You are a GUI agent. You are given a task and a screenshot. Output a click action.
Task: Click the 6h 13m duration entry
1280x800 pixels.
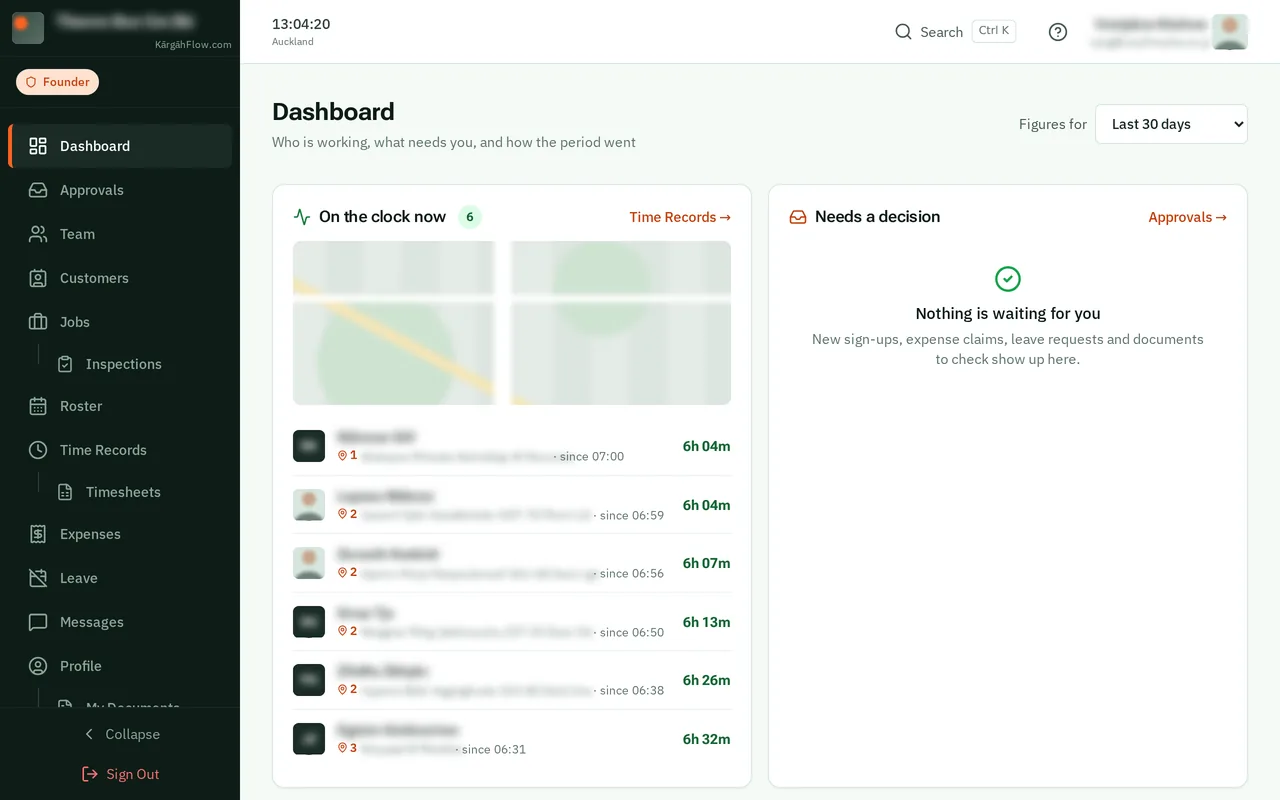(x=706, y=622)
